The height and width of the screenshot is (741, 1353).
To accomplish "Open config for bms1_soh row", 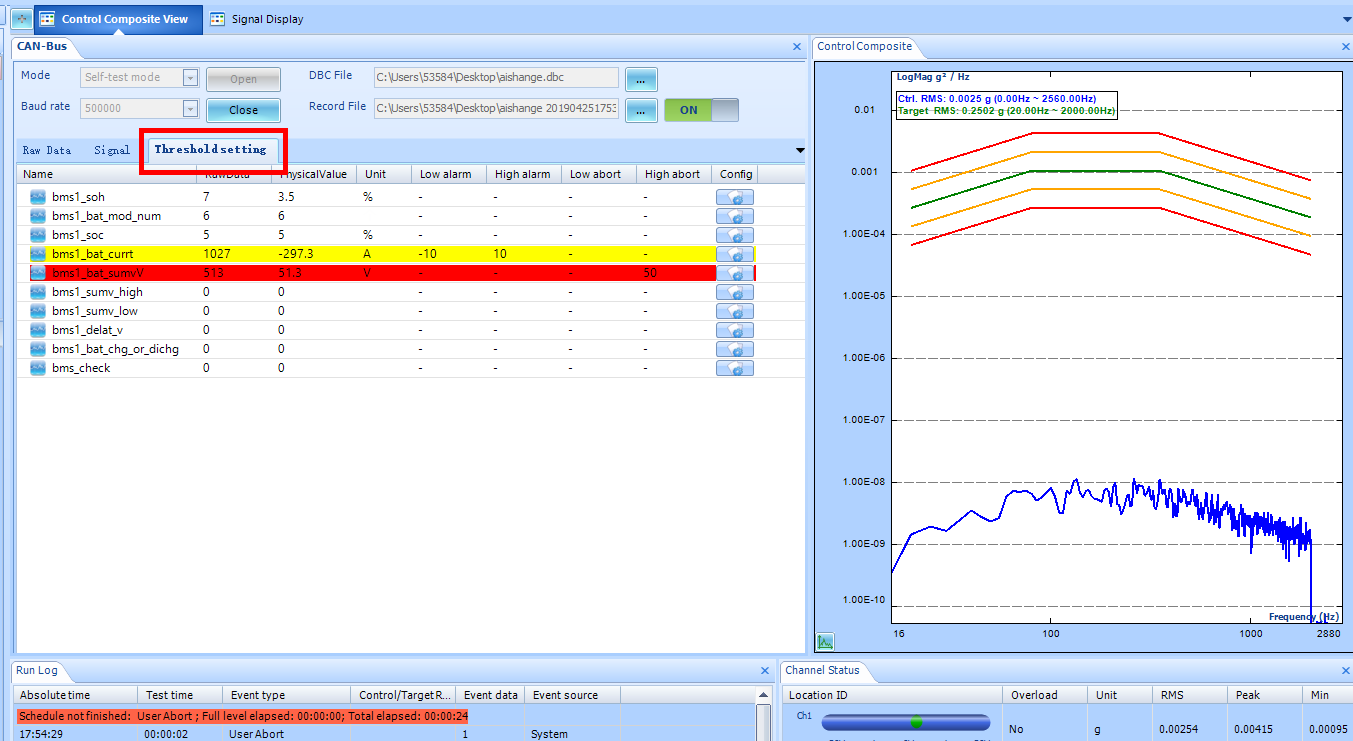I will pyautogui.click(x=735, y=197).
